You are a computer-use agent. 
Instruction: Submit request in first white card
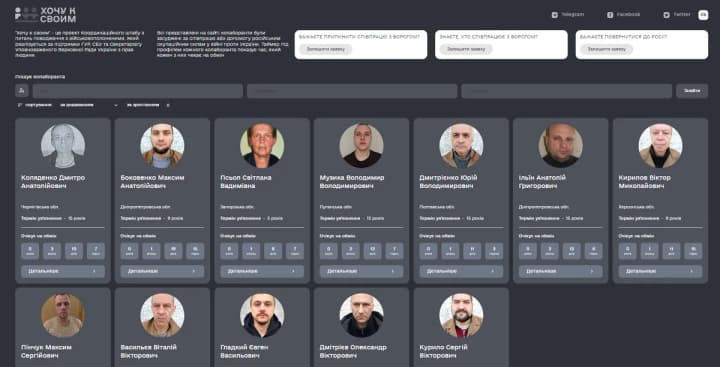pos(326,49)
